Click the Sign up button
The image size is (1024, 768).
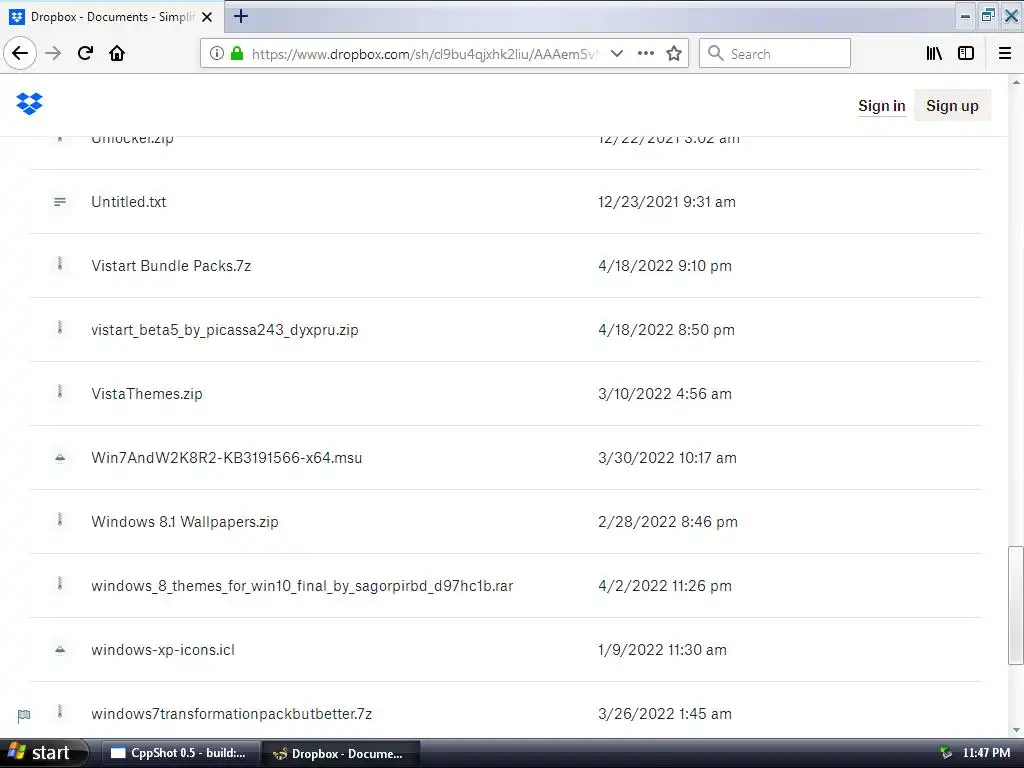point(952,106)
